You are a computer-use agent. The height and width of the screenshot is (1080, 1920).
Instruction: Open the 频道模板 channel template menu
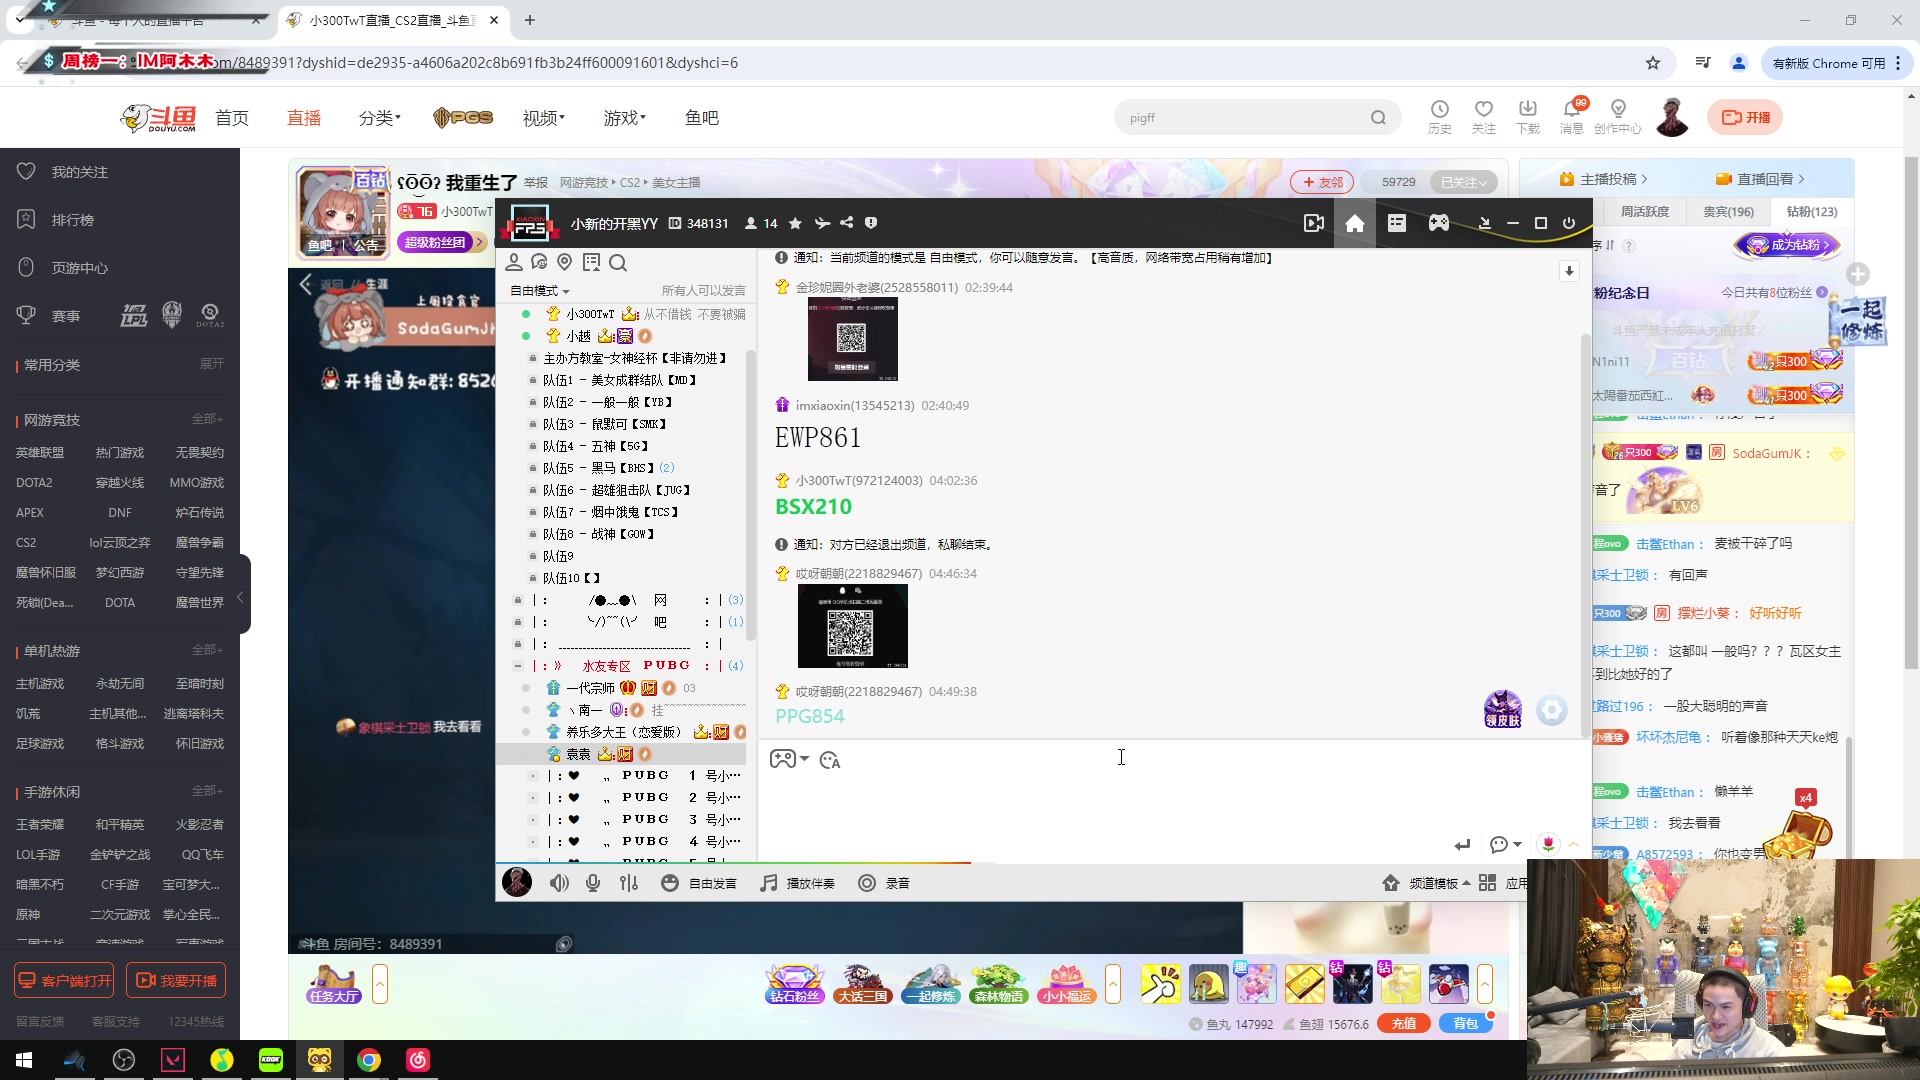pyautogui.click(x=1428, y=883)
